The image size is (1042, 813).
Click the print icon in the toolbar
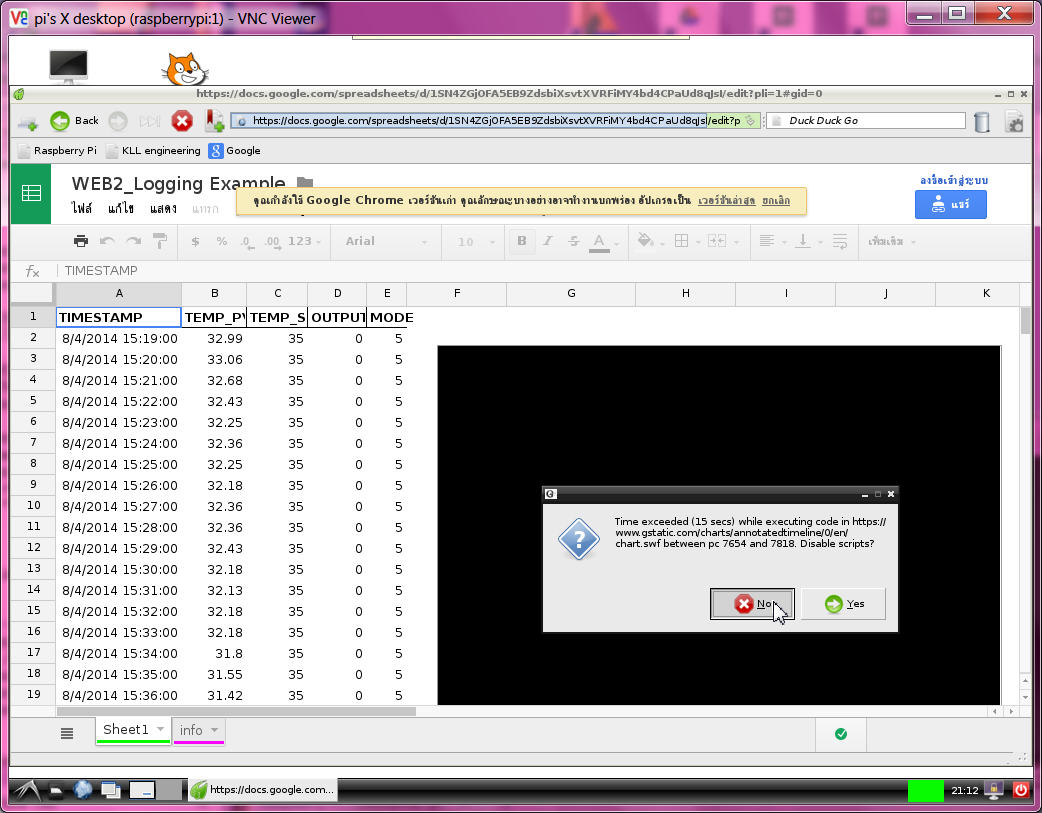coord(81,241)
